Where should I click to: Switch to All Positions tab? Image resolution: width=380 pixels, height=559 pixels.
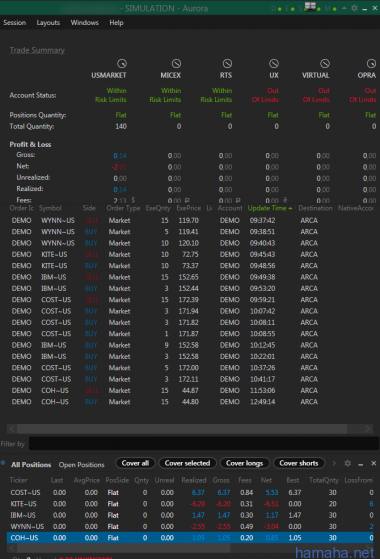pos(31,465)
